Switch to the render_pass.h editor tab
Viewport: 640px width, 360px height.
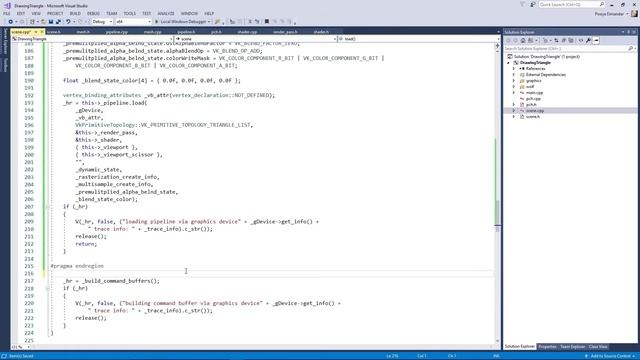coord(285,32)
